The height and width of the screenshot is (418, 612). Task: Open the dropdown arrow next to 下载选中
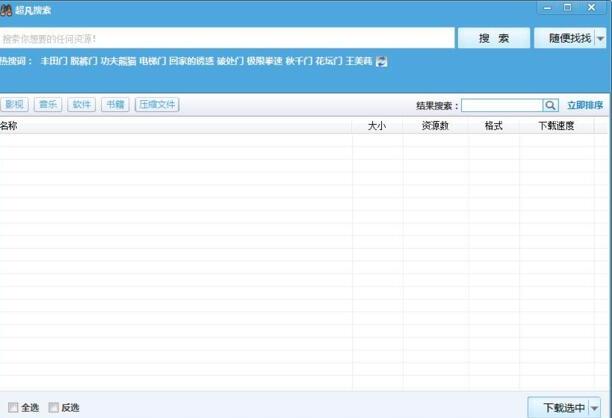[x=594, y=408]
